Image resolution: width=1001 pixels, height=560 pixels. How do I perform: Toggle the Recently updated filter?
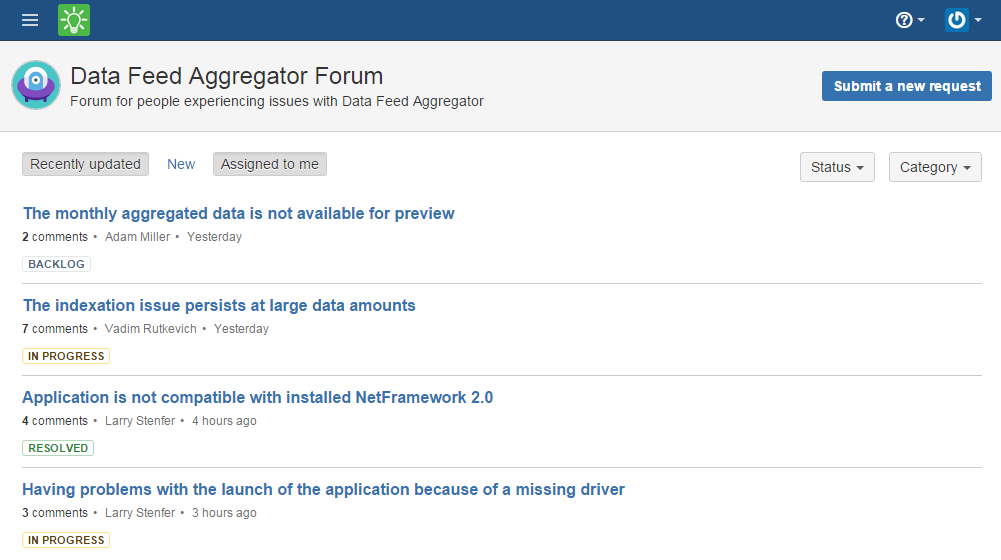86,164
